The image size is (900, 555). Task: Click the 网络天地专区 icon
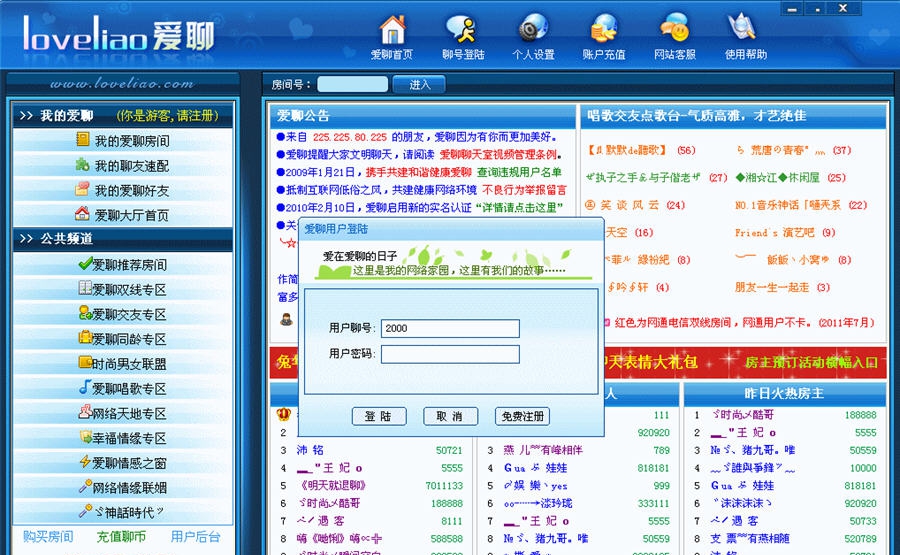click(x=86, y=412)
